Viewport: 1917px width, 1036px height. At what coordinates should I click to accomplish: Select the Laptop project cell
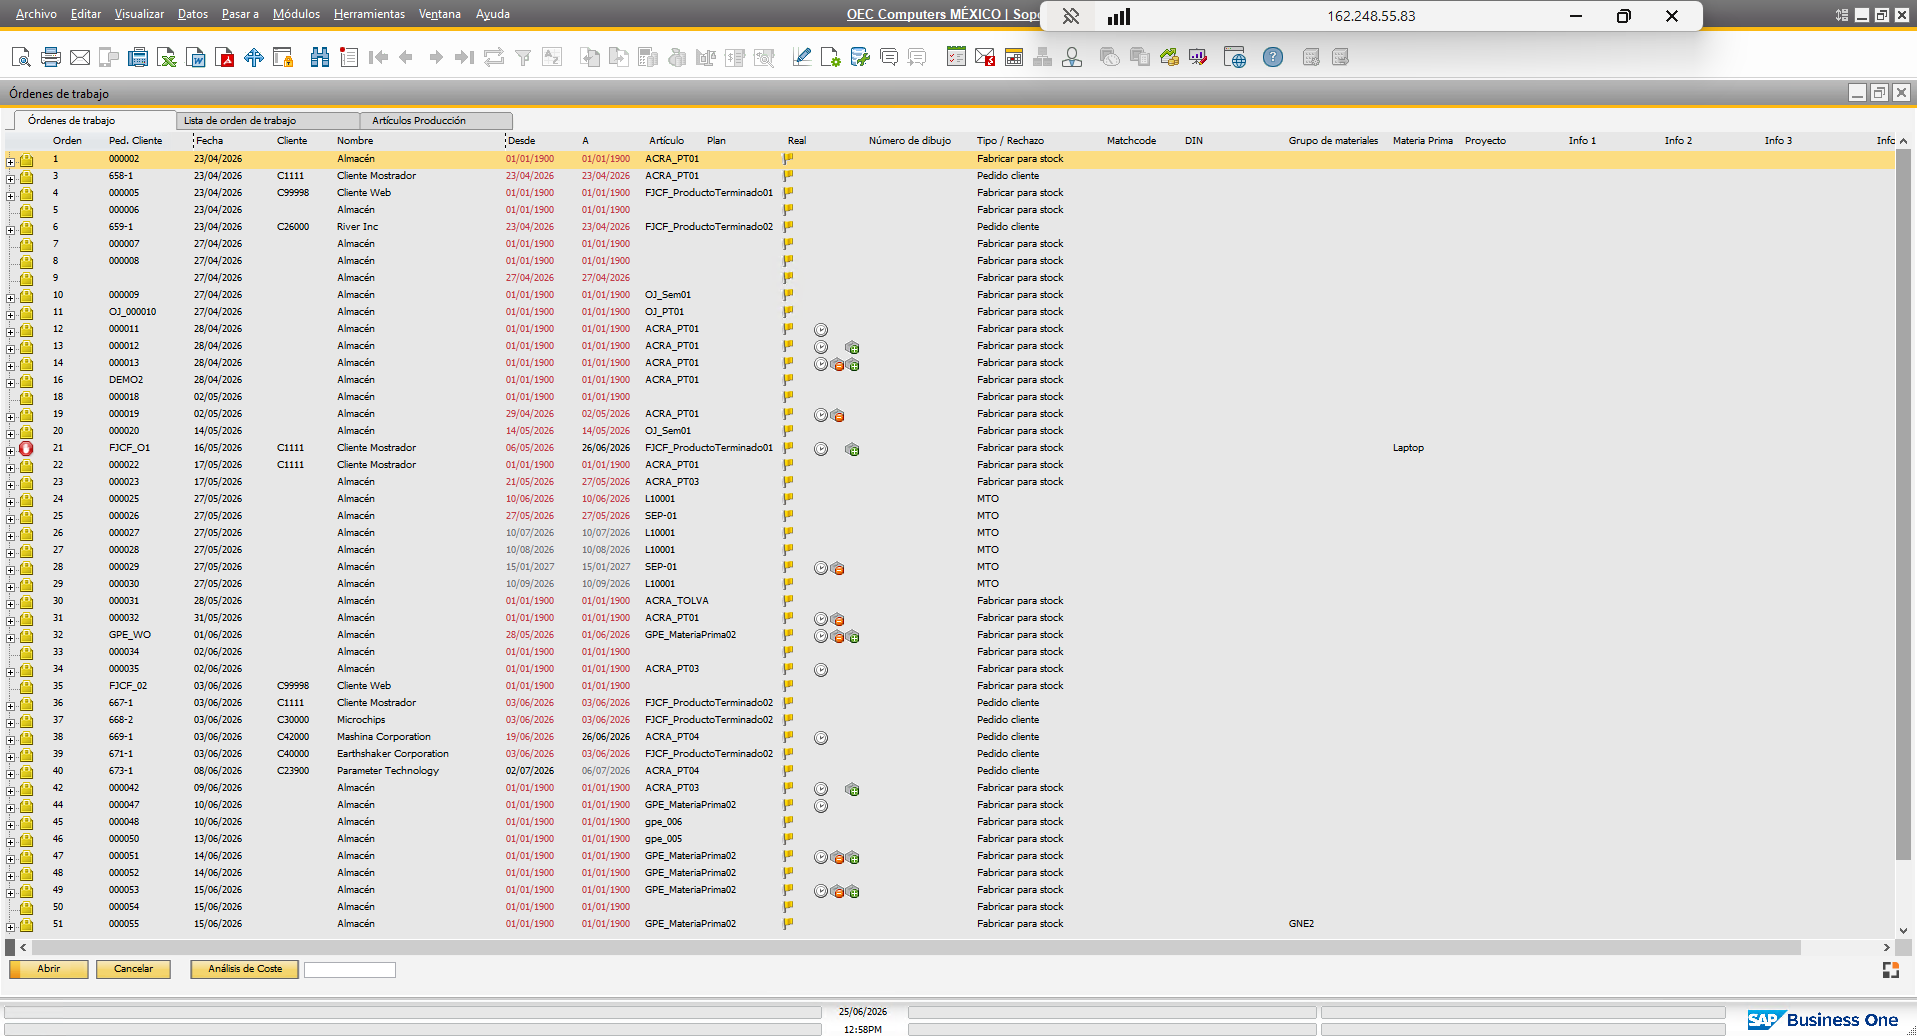click(x=1408, y=448)
